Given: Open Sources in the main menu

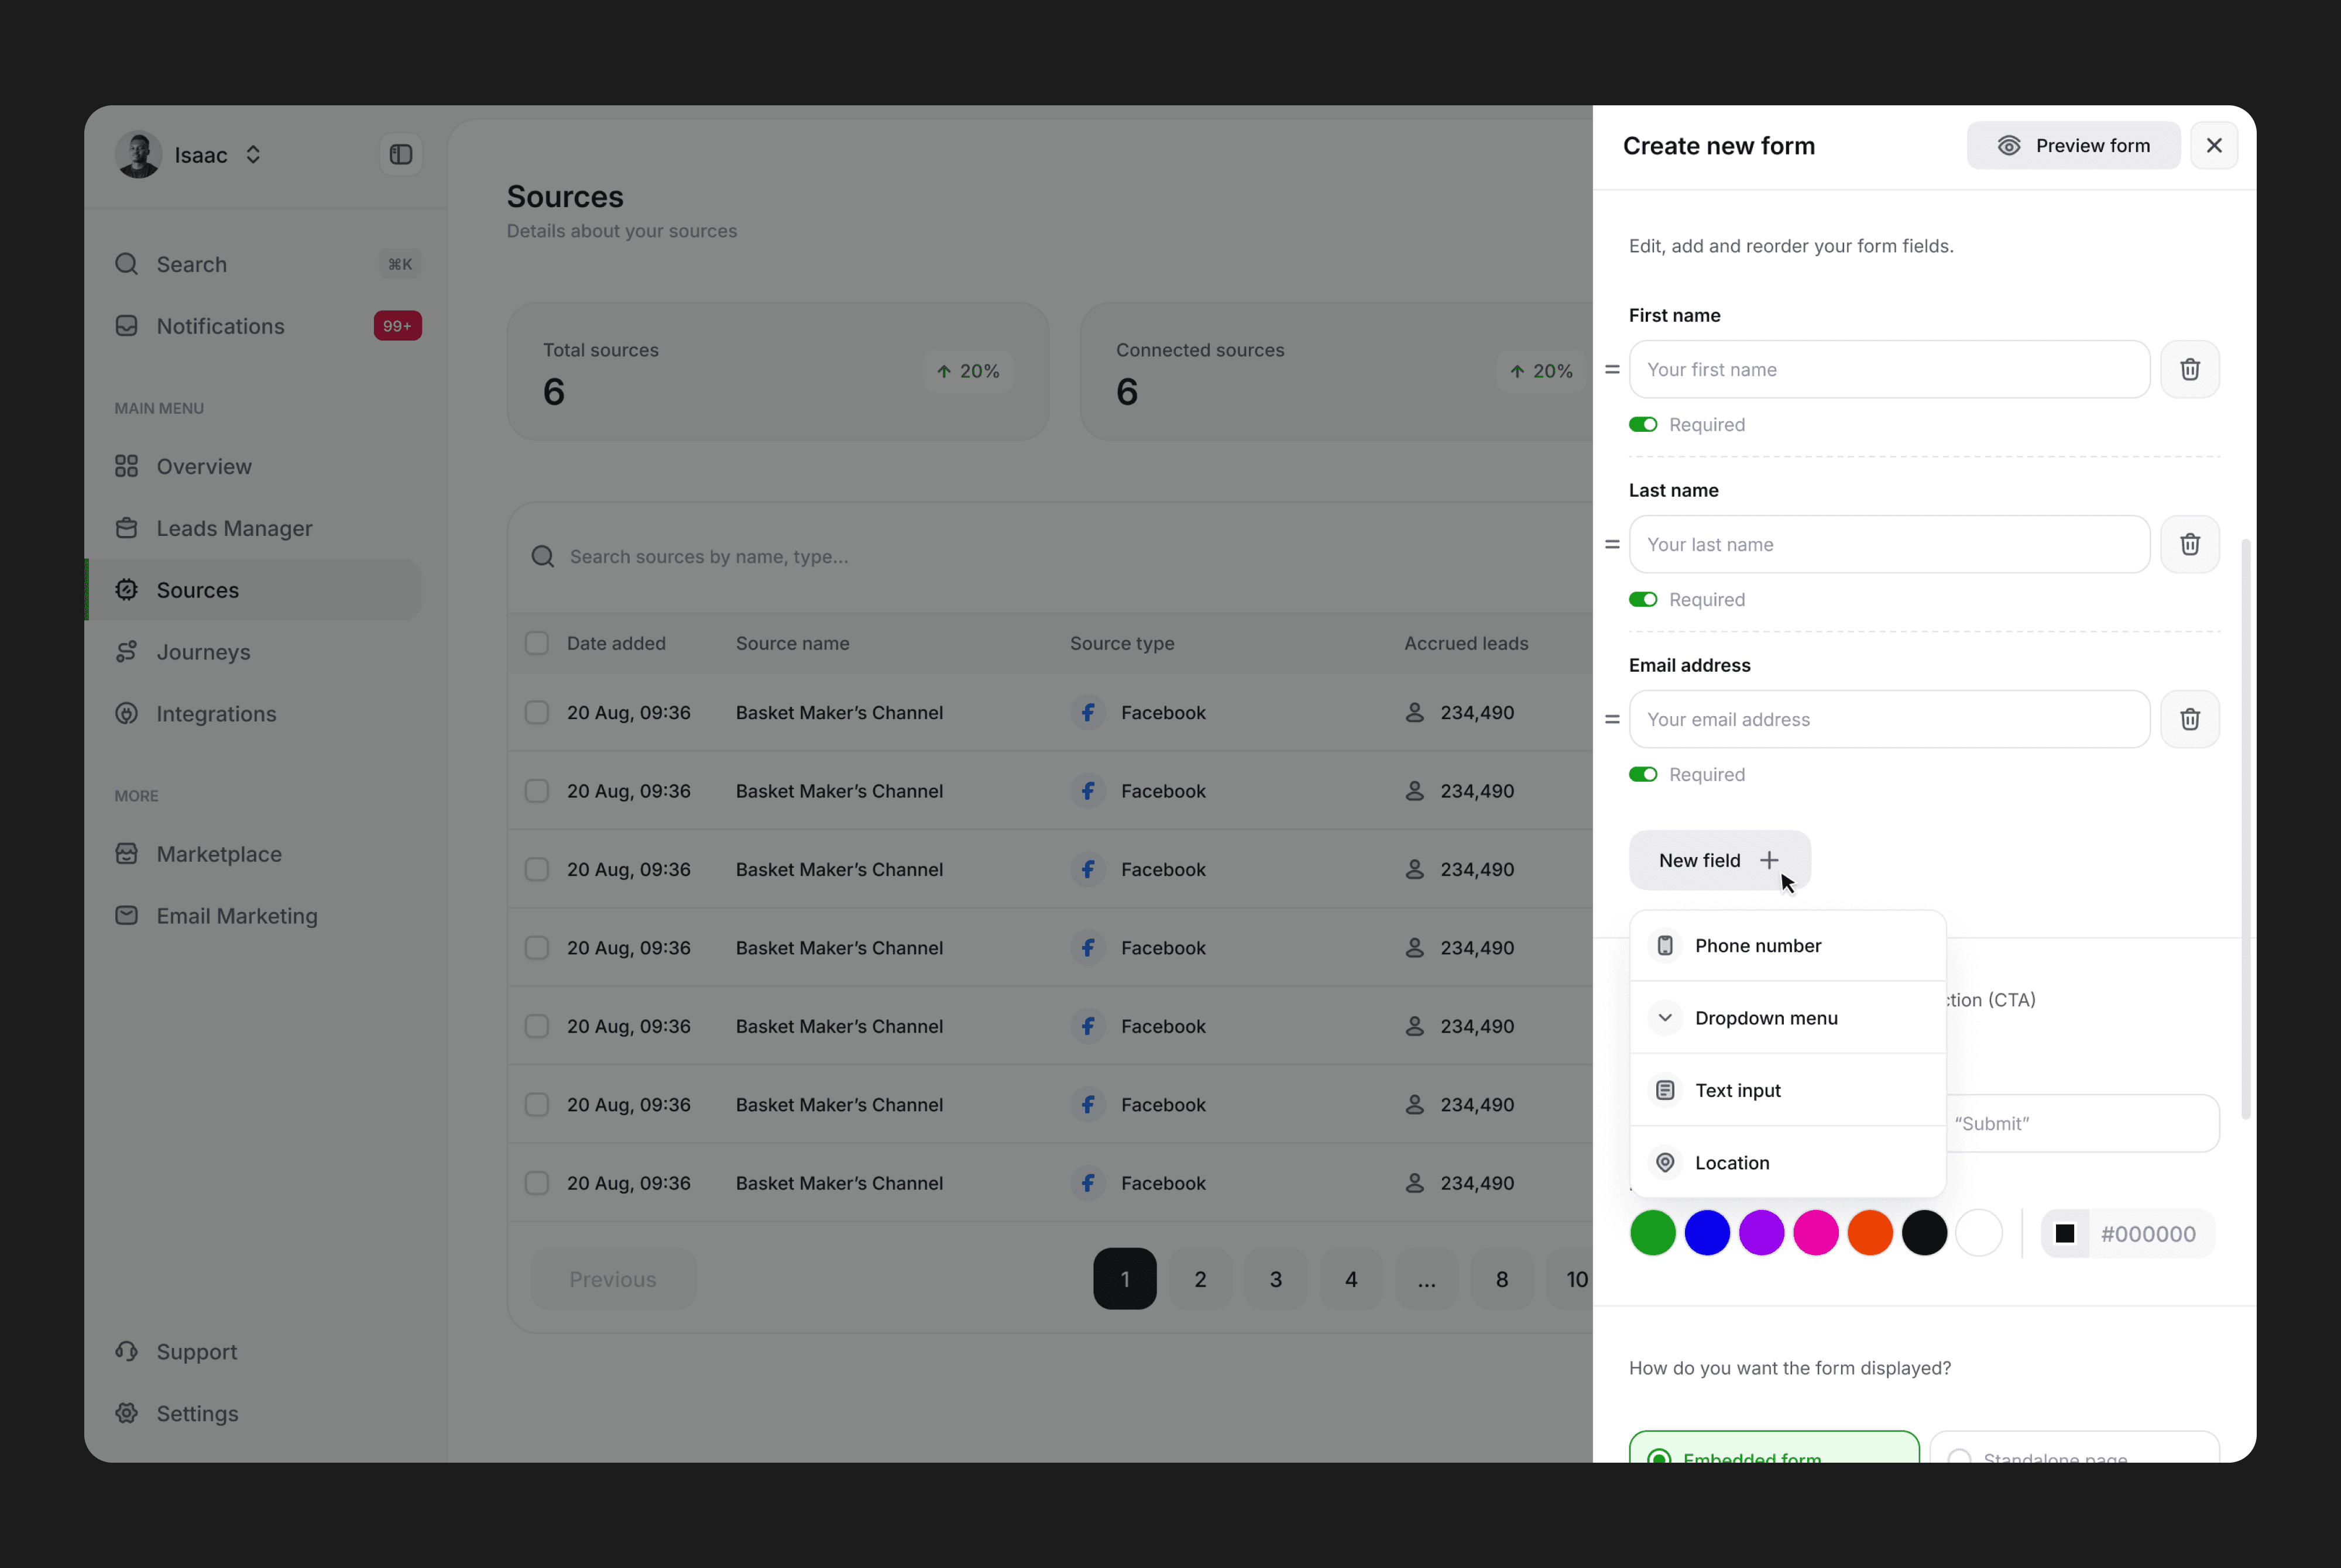Looking at the screenshot, I should pyautogui.click(x=254, y=590).
